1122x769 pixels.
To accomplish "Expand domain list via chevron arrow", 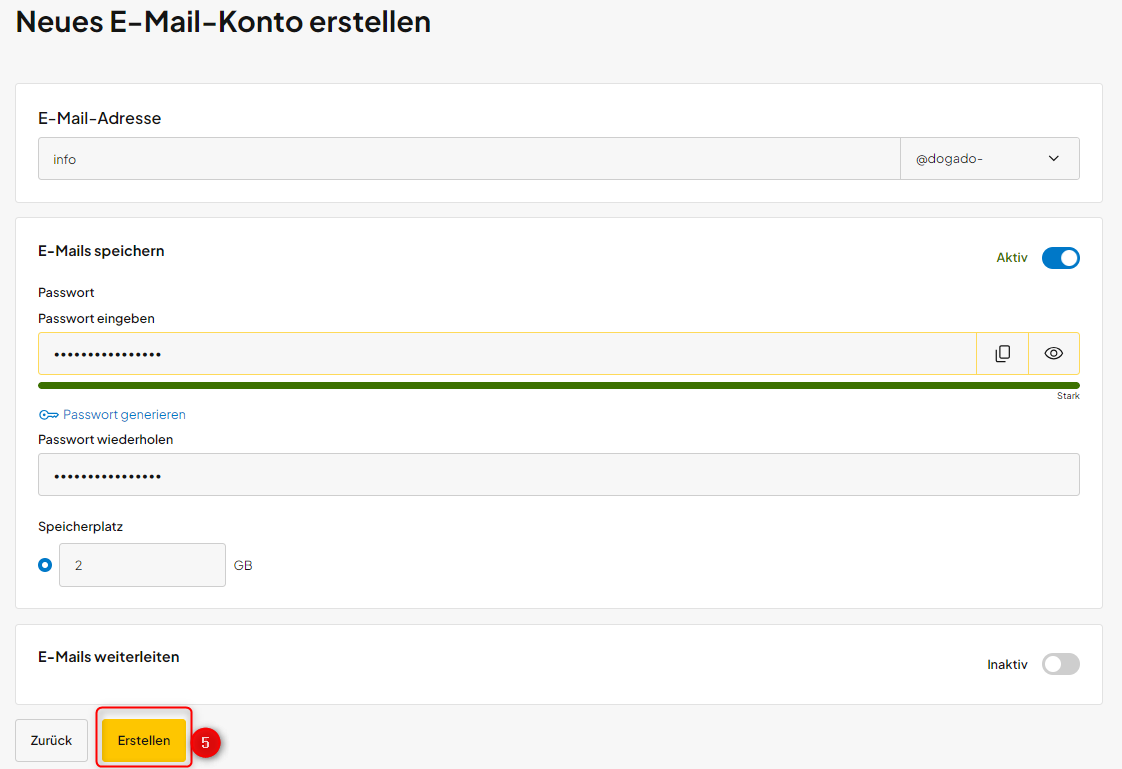I will click(x=1053, y=159).
